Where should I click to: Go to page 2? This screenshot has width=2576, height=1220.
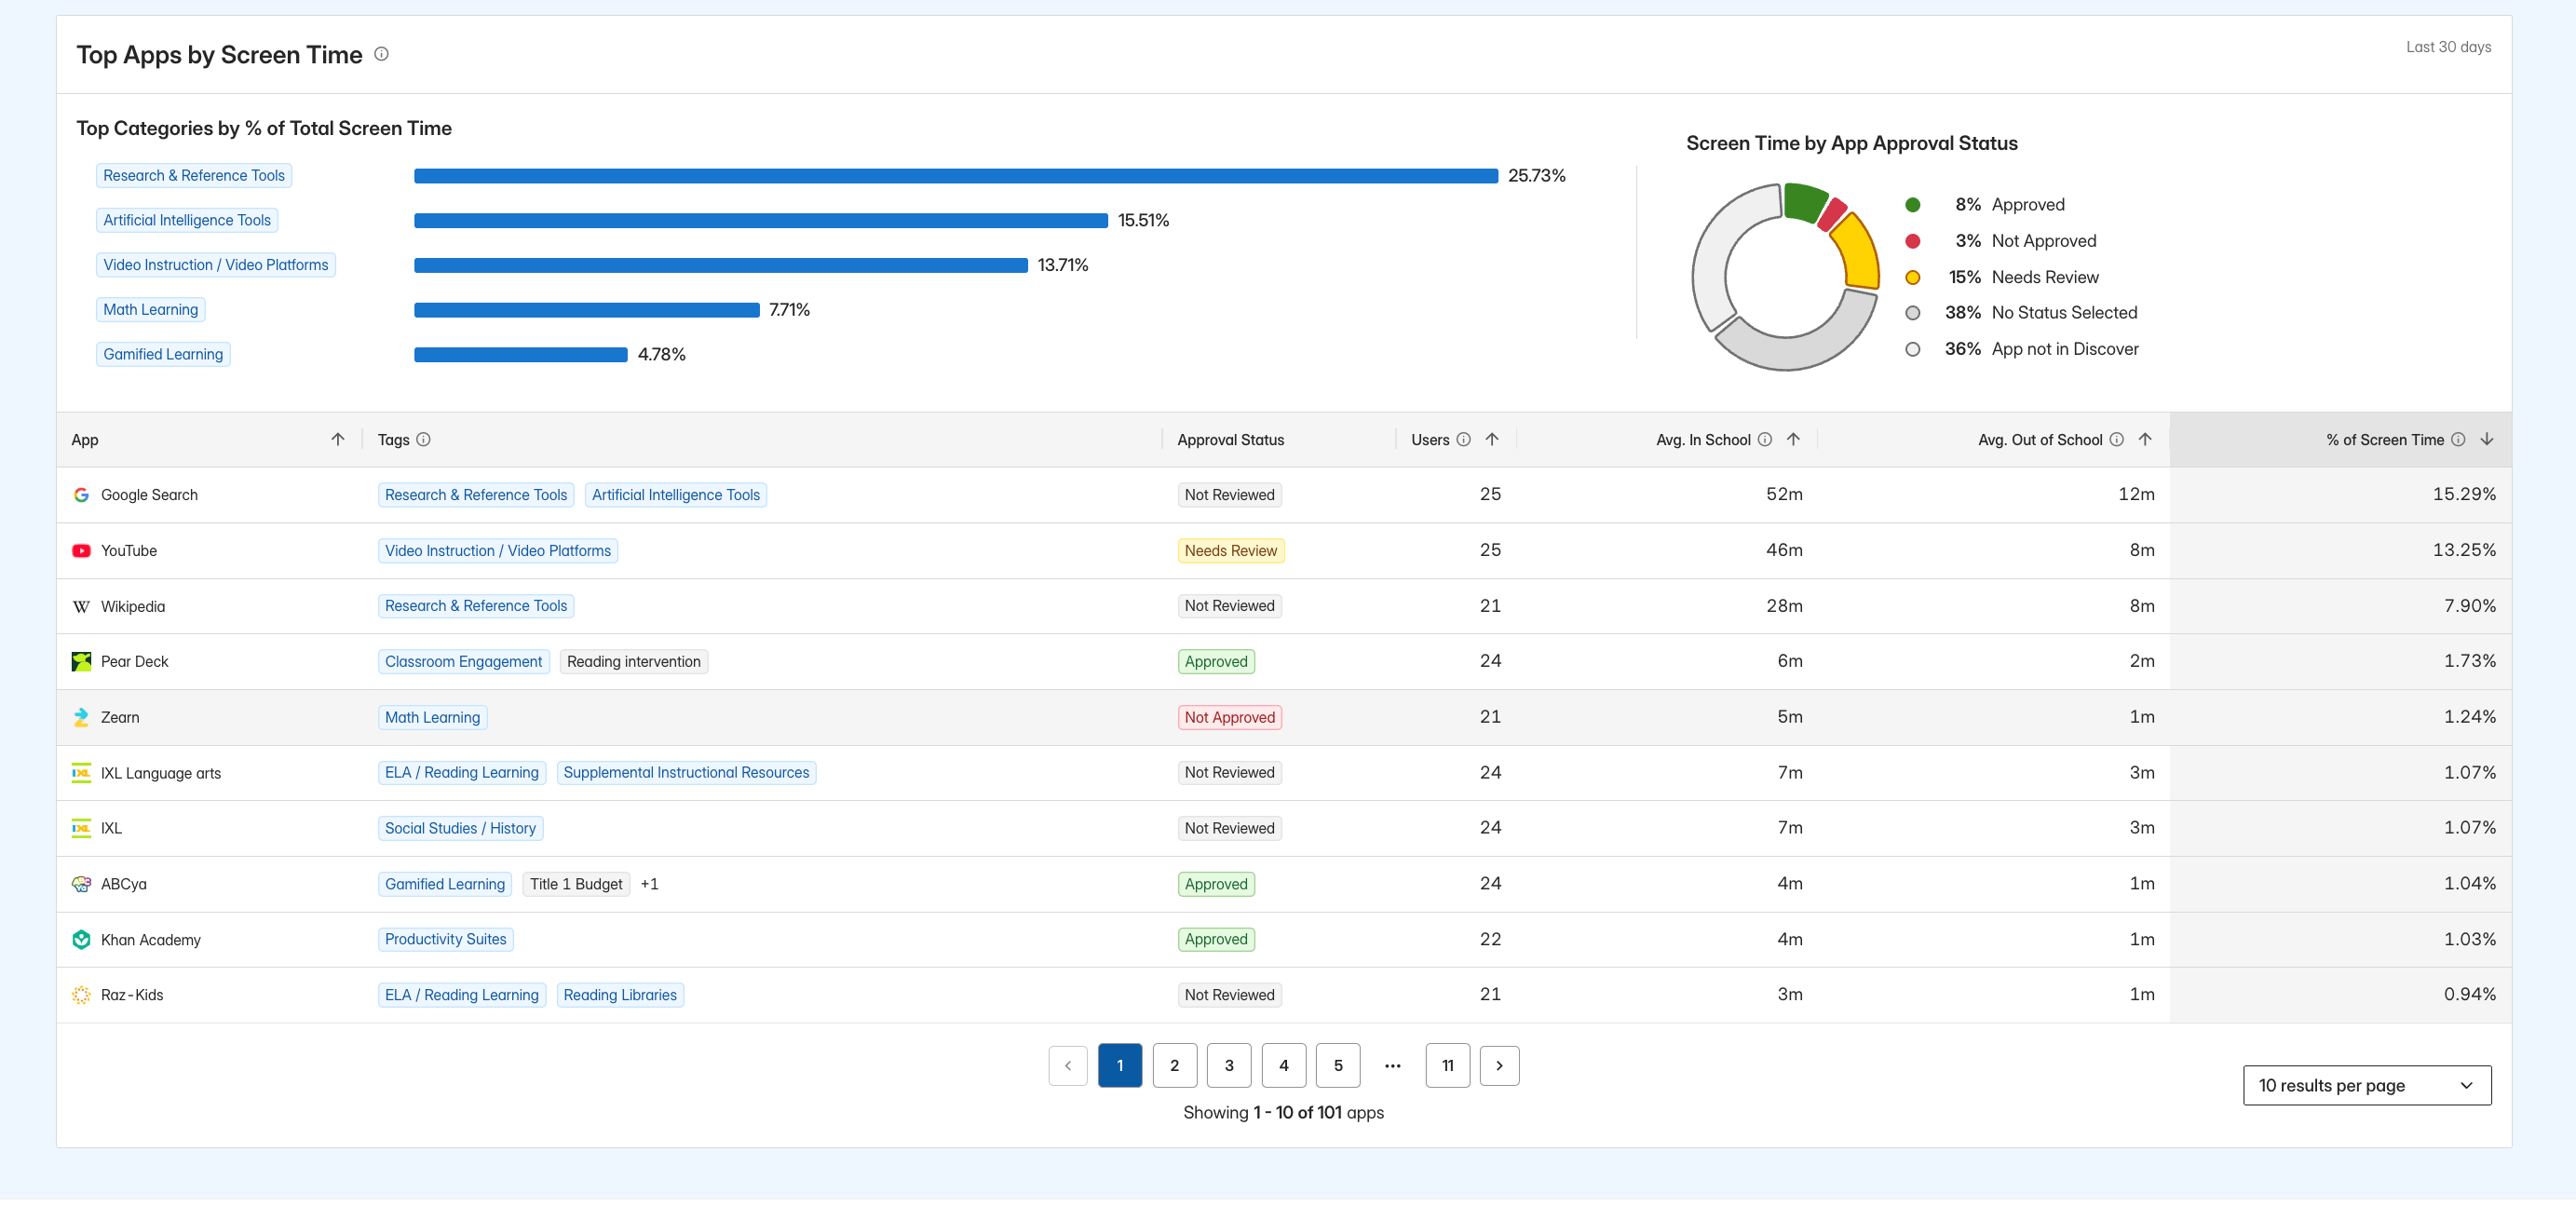[1175, 1066]
